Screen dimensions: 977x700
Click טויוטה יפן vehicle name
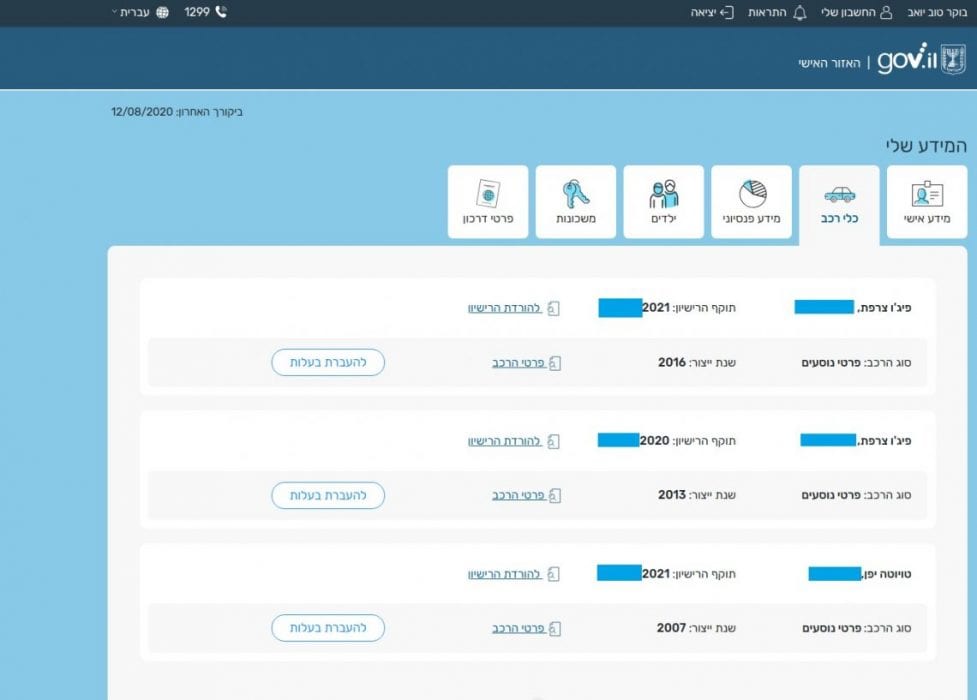[887, 574]
